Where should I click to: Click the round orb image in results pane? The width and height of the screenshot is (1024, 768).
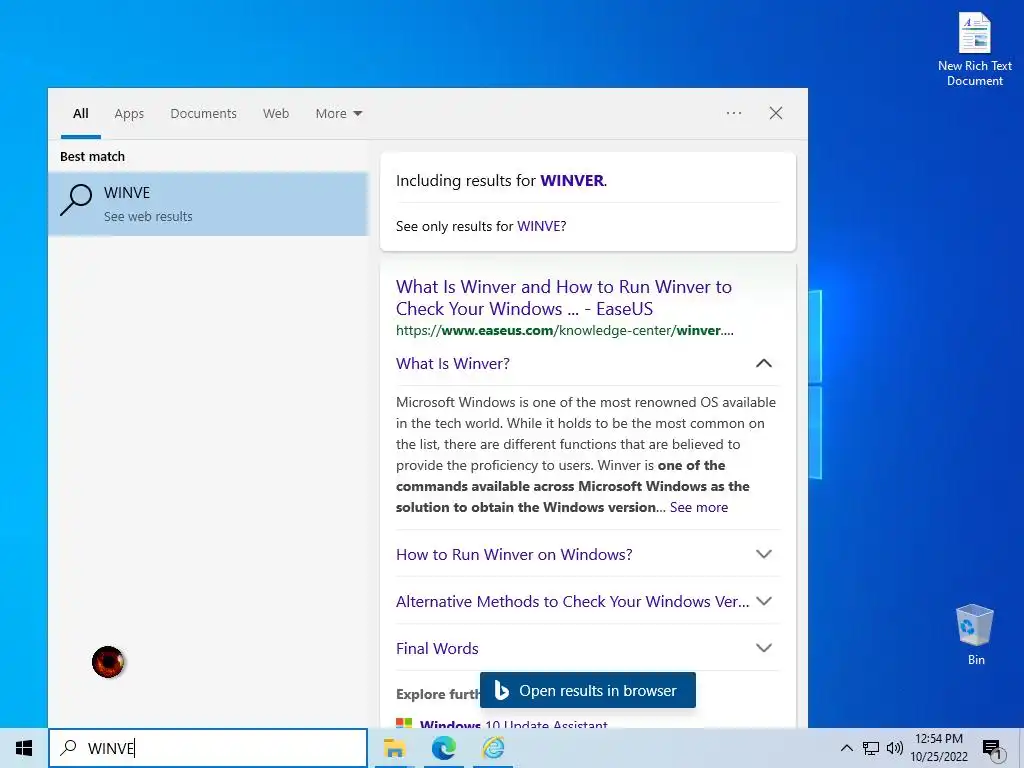point(108,662)
